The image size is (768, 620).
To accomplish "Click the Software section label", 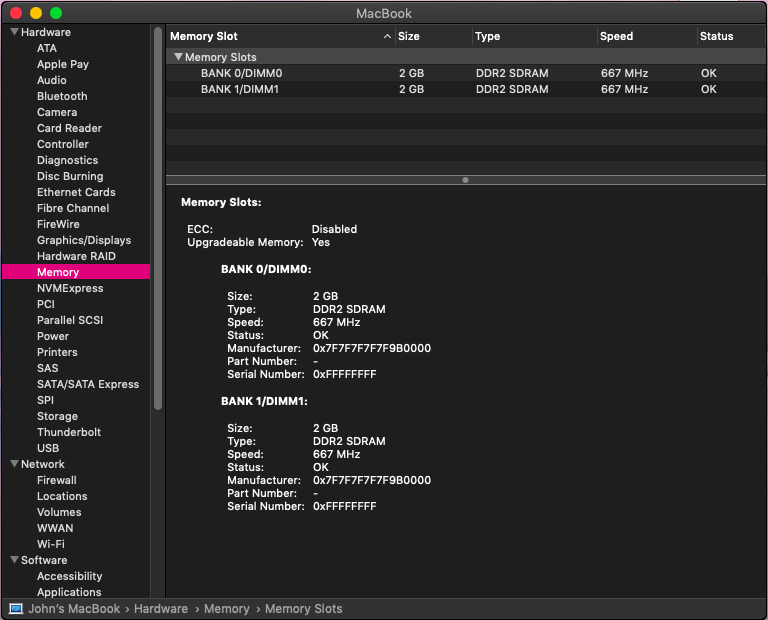I will point(44,560).
